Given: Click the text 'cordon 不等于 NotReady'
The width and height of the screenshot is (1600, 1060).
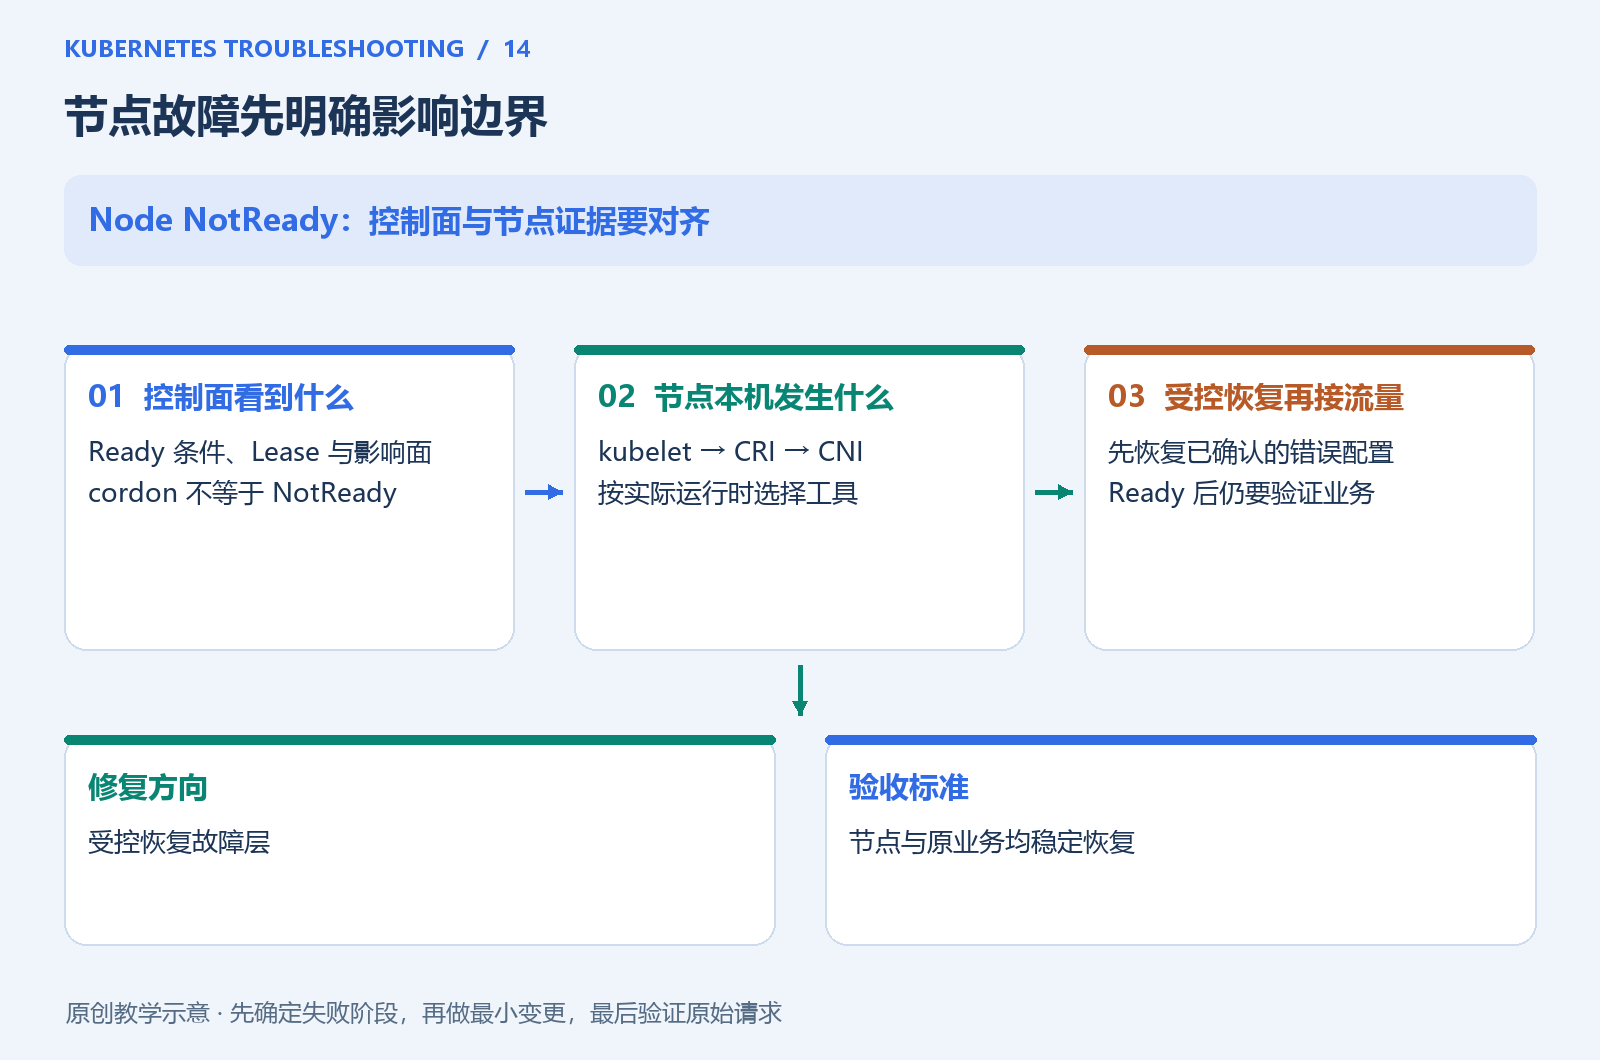Looking at the screenshot, I should pyautogui.click(x=242, y=493).
